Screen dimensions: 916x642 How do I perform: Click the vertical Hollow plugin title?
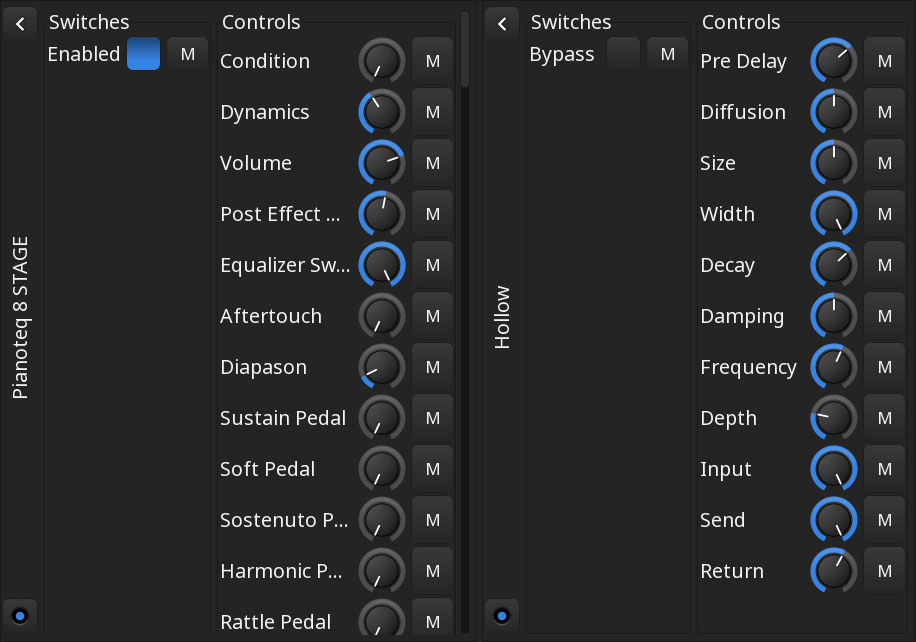point(502,317)
